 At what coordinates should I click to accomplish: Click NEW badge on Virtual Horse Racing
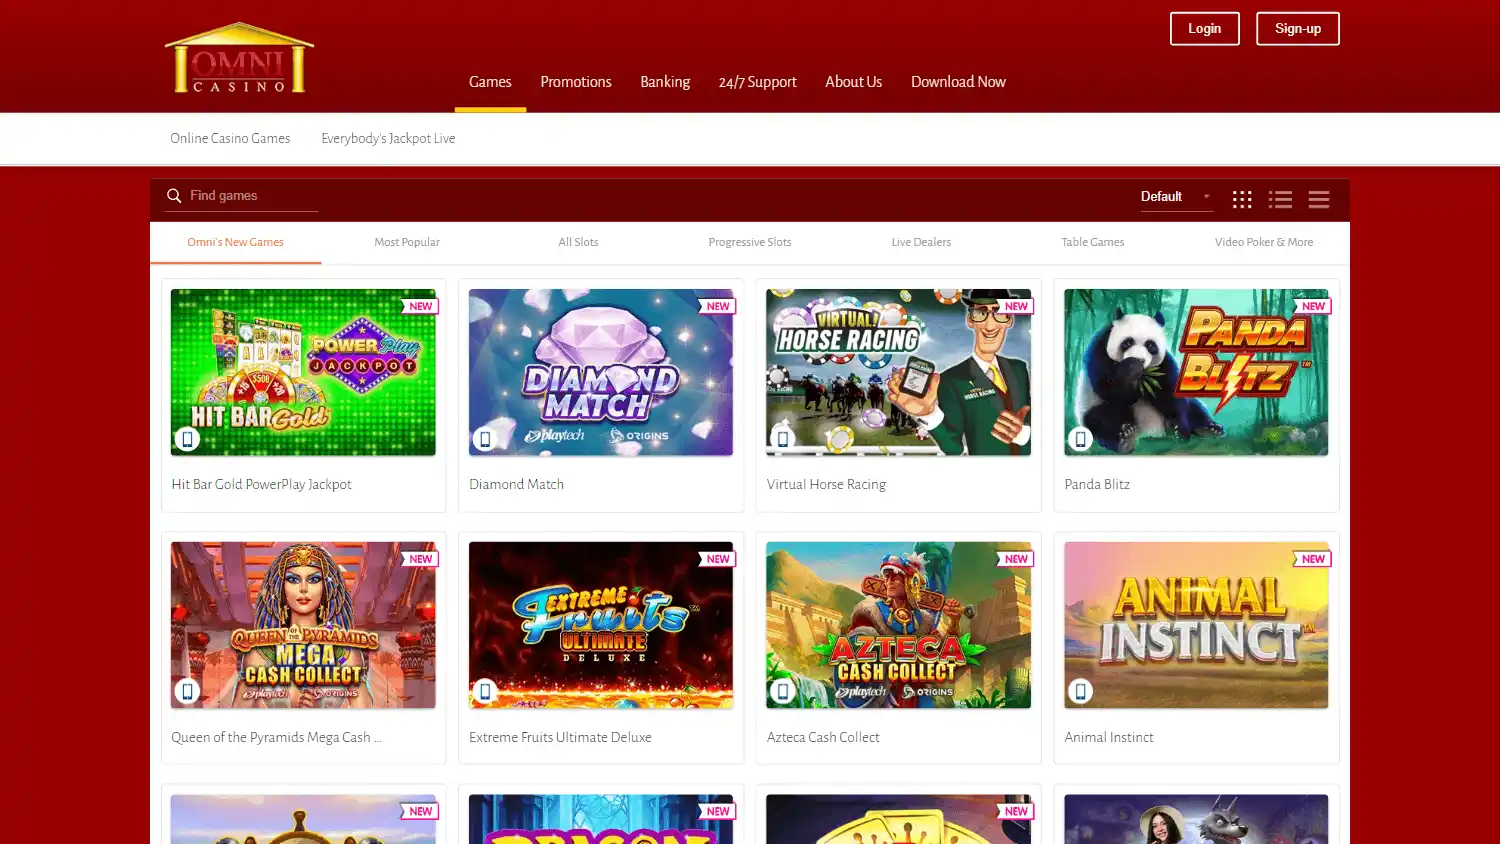click(1015, 306)
